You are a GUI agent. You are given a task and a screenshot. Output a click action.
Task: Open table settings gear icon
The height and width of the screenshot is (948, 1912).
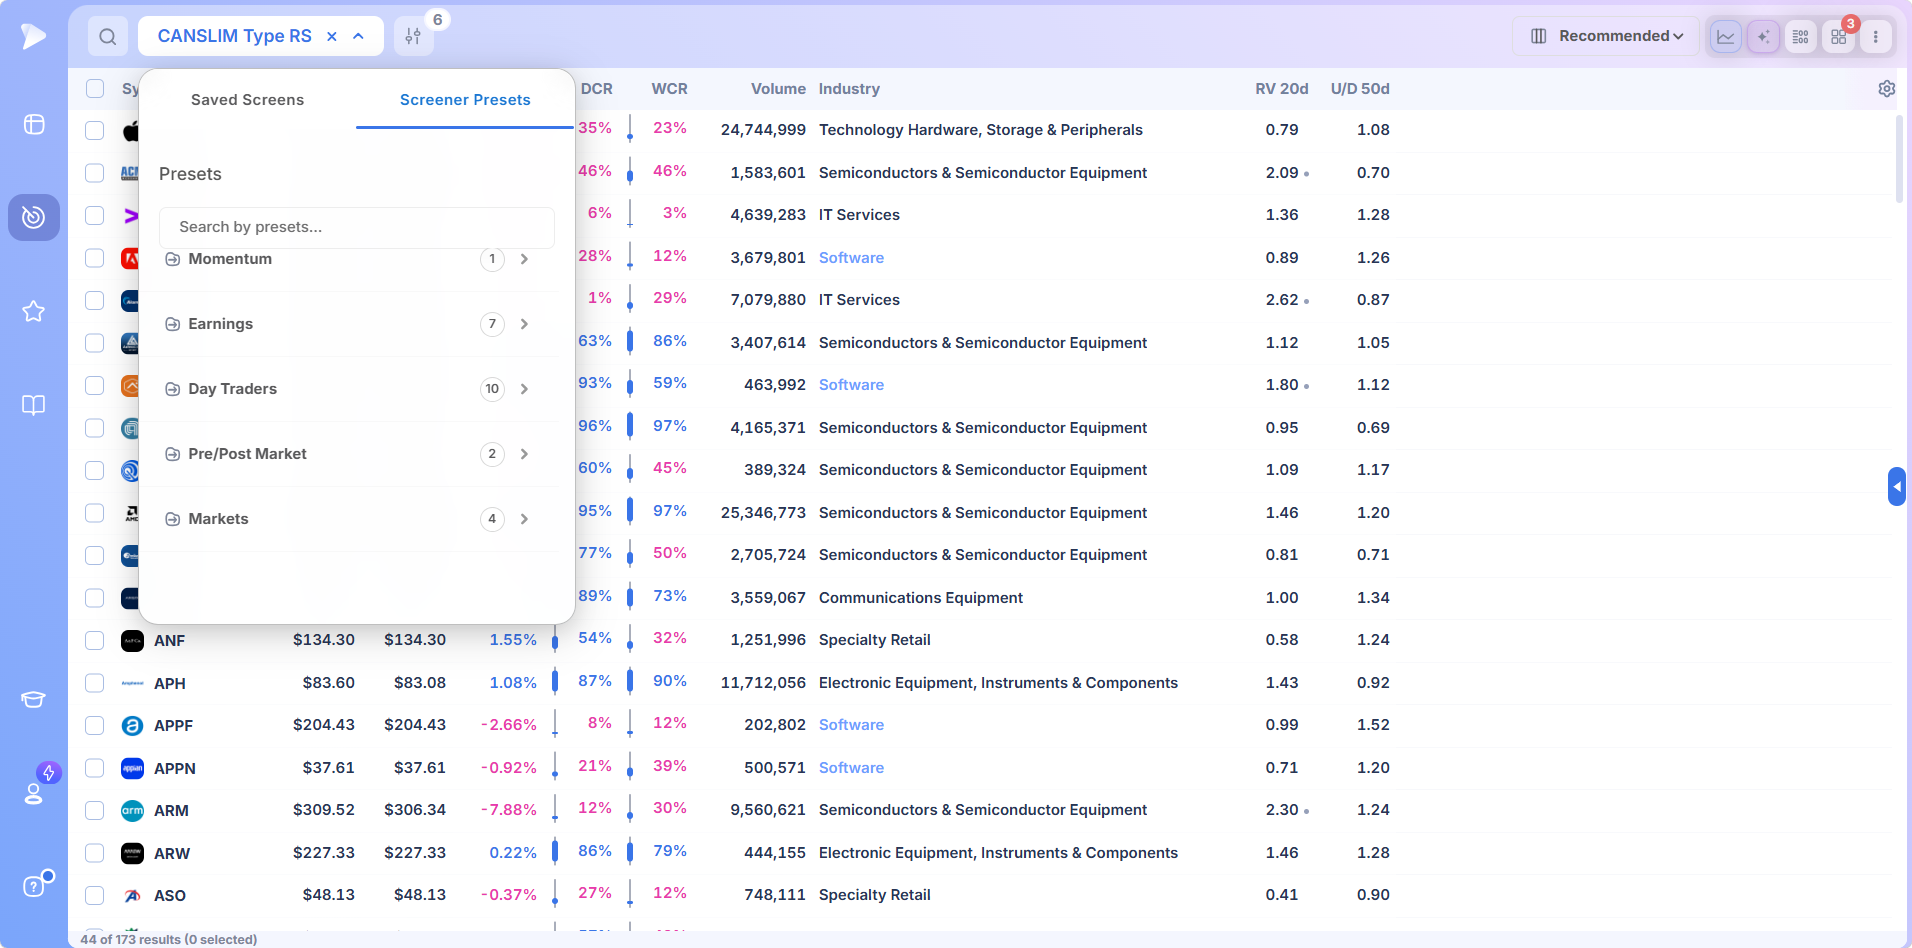(1887, 89)
